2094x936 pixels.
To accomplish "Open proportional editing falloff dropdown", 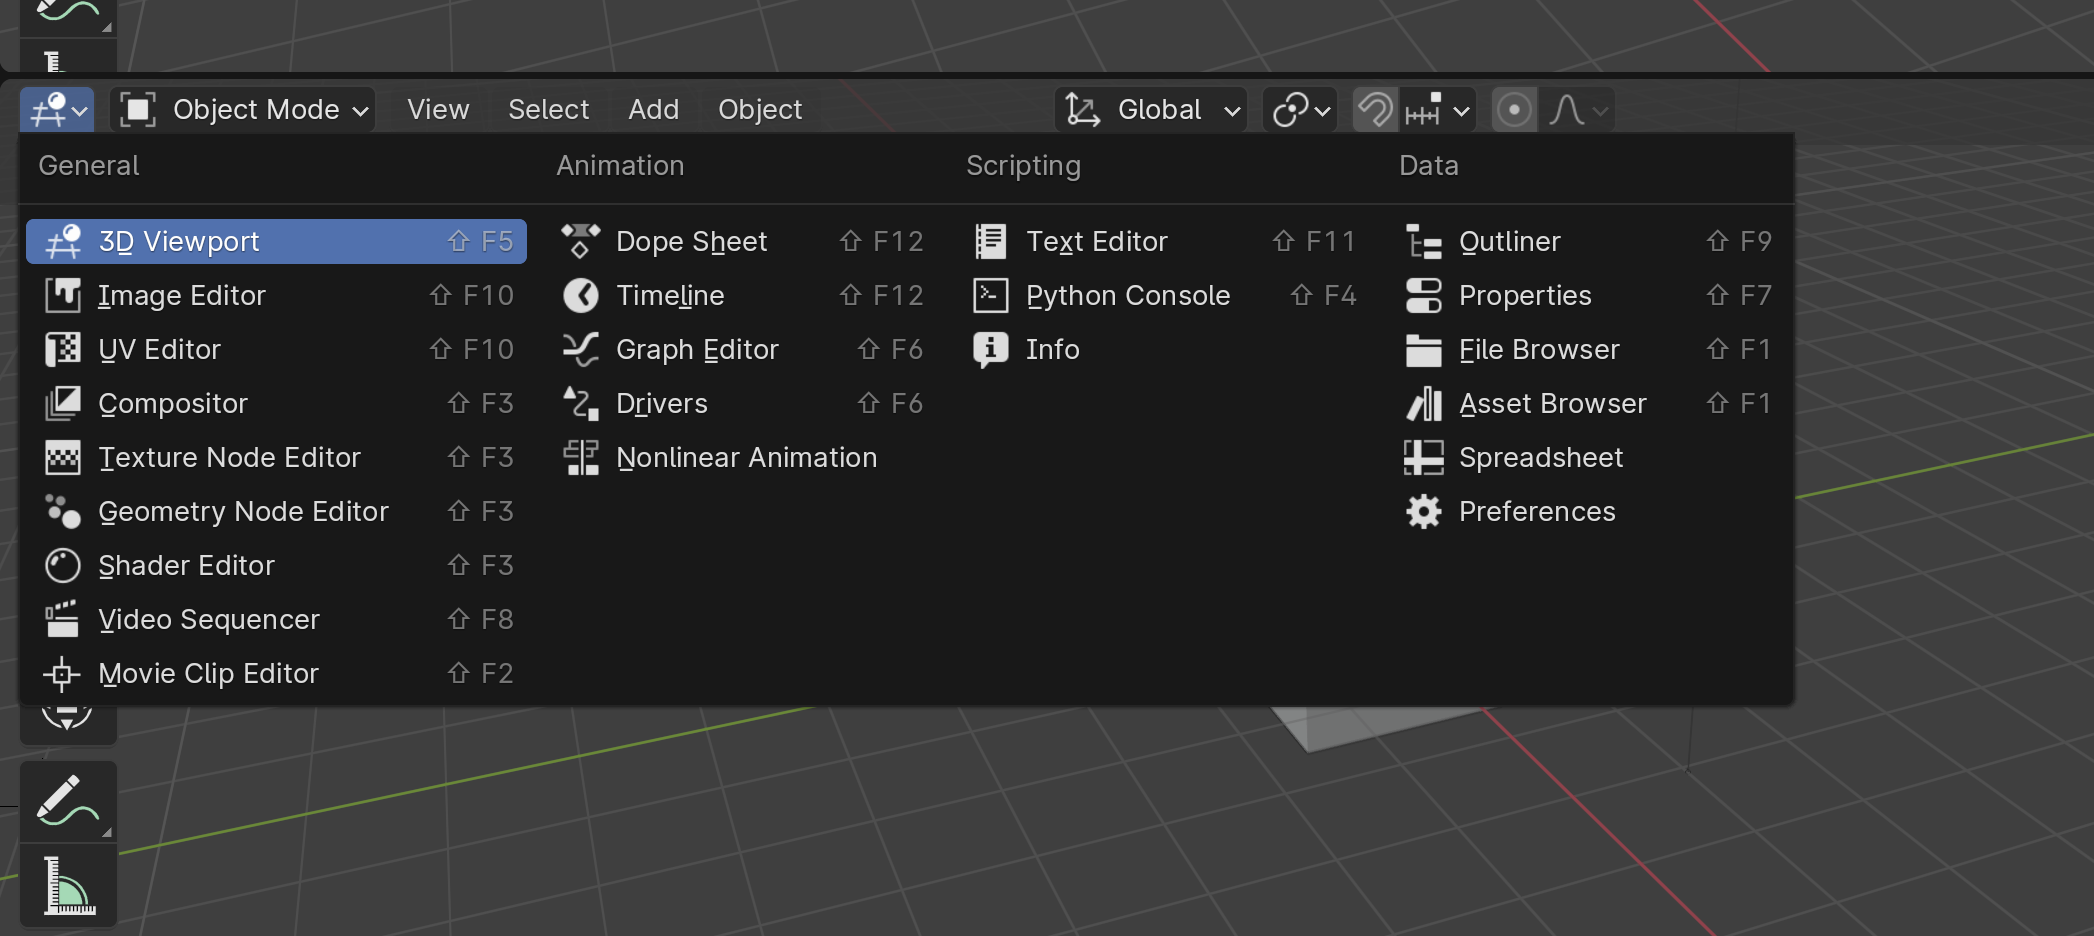I will tap(1577, 109).
